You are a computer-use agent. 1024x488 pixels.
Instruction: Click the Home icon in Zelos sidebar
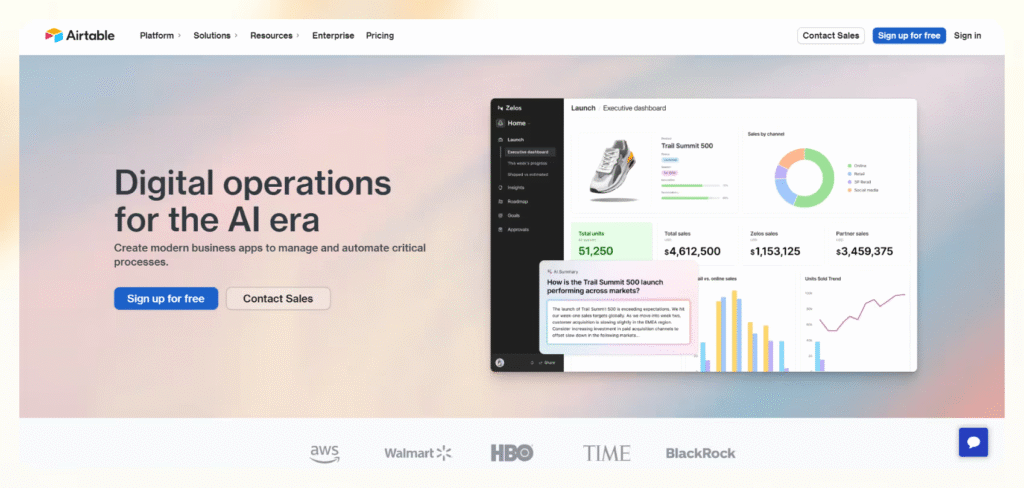pos(500,123)
